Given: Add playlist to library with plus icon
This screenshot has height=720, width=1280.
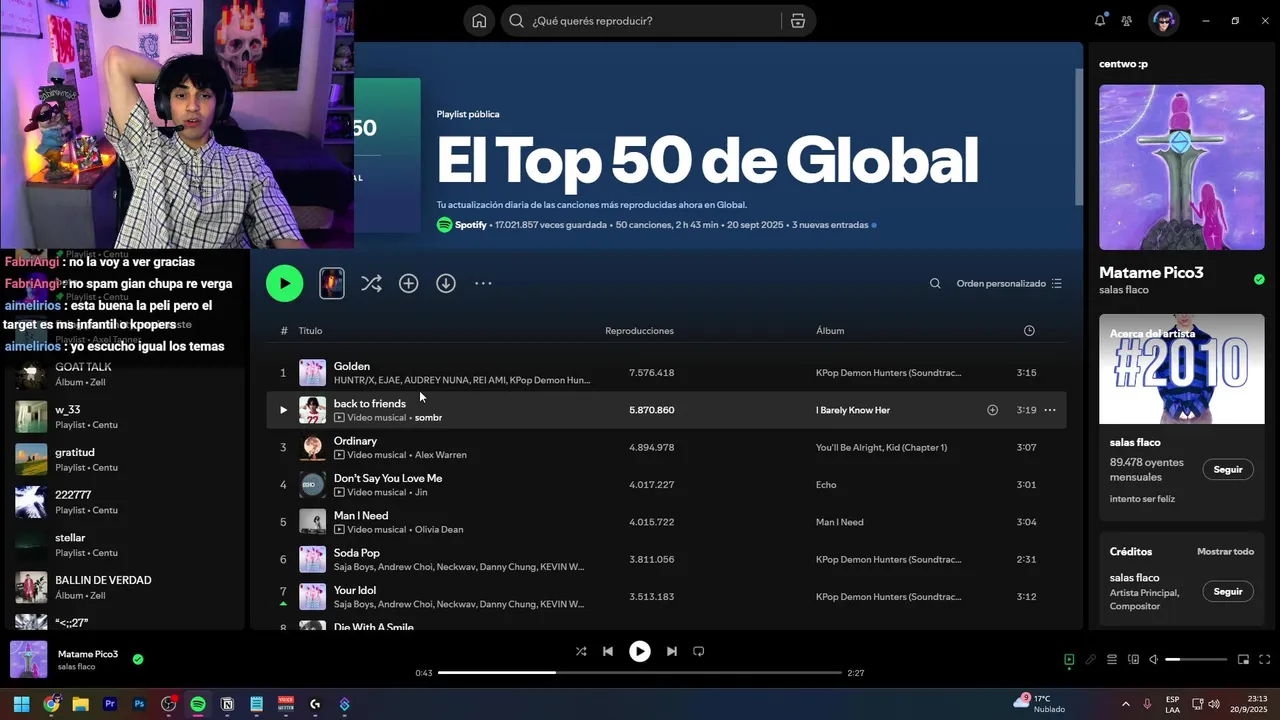Looking at the screenshot, I should coord(409,284).
